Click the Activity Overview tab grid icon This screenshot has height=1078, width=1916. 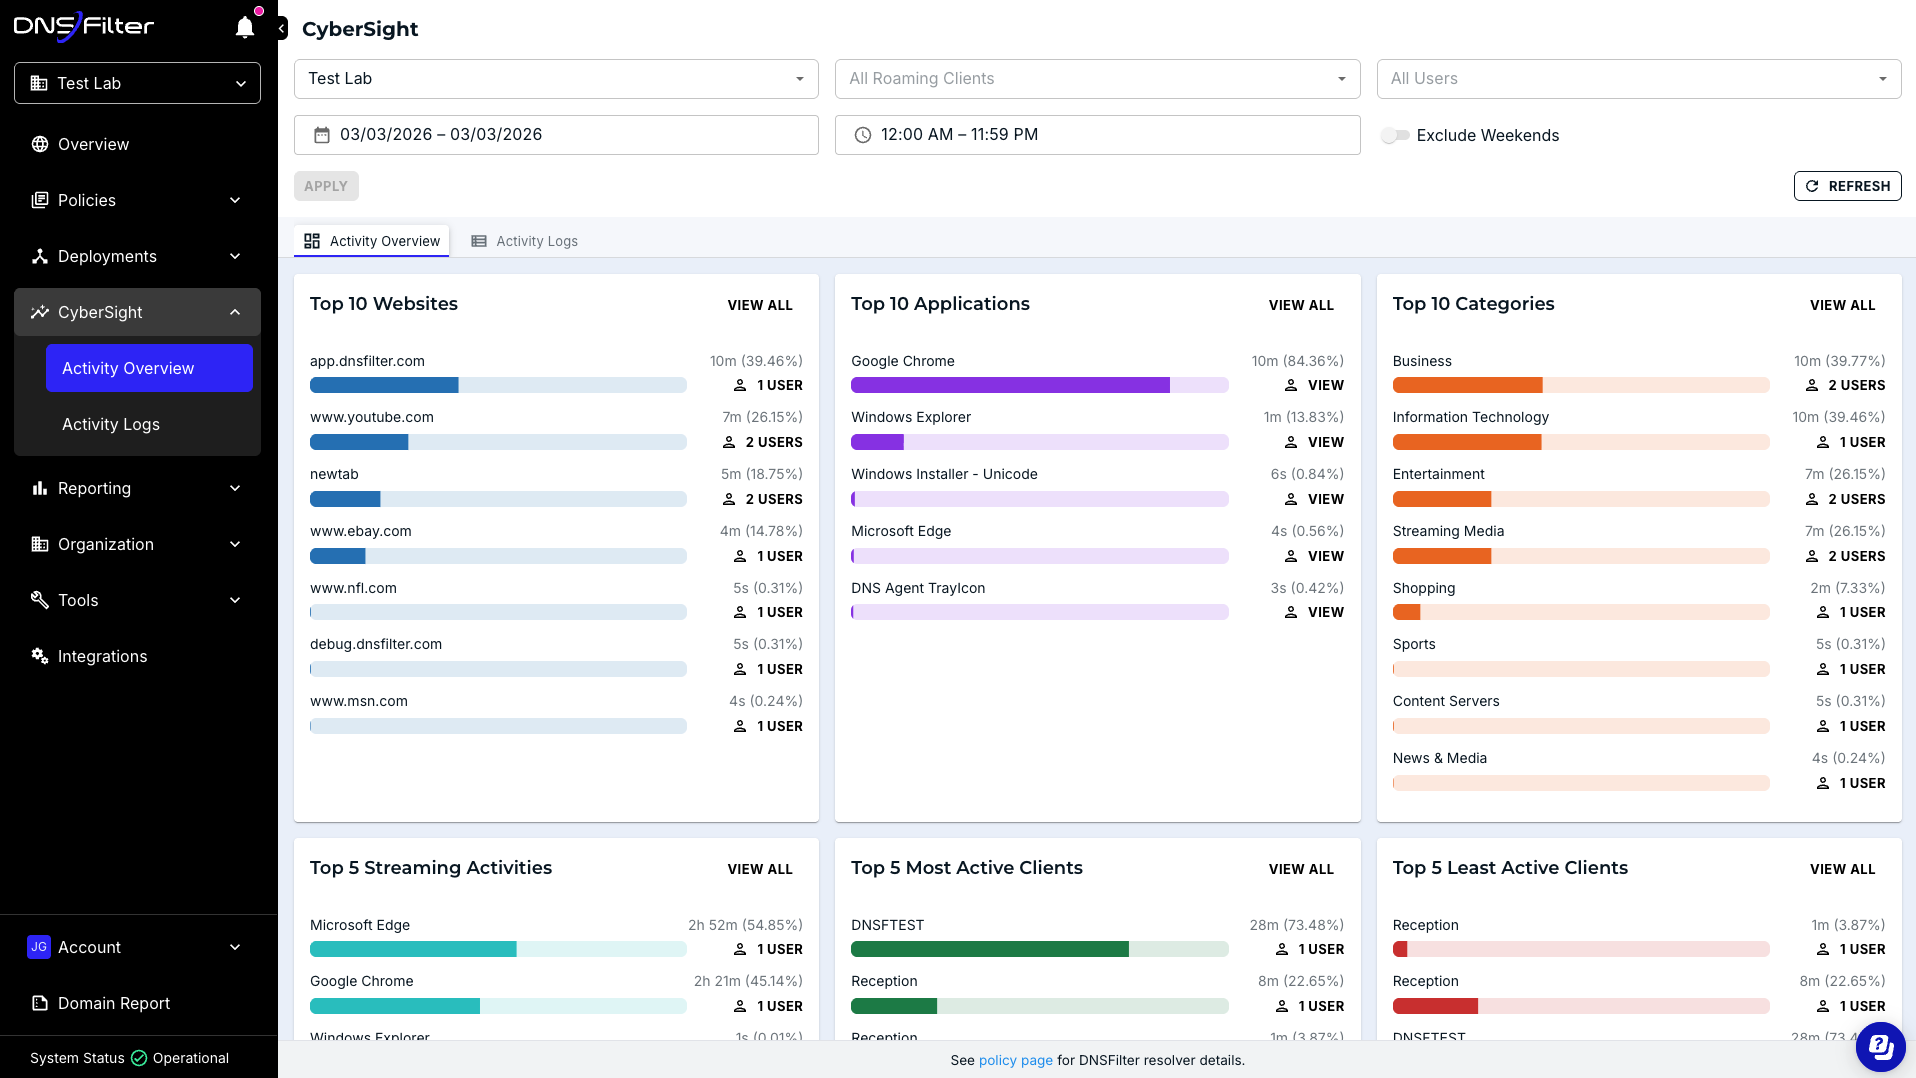(312, 241)
